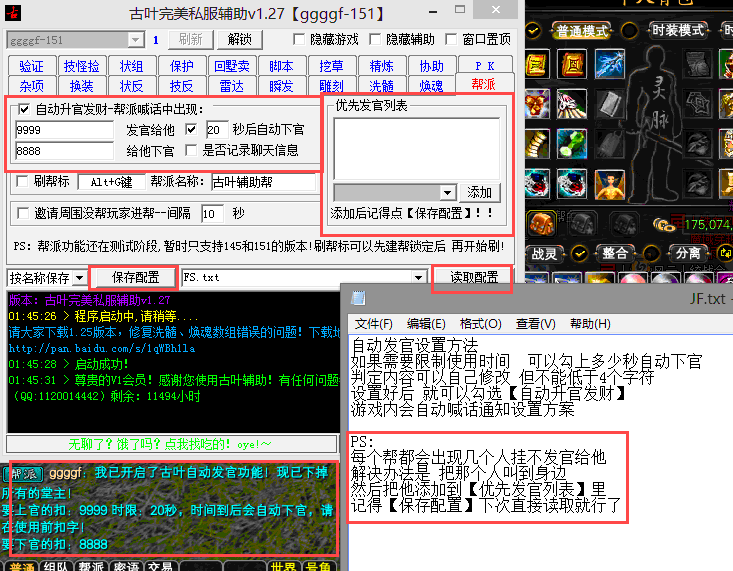
Task: Open the dropdown beside the 添加 button
Action: click(x=447, y=192)
